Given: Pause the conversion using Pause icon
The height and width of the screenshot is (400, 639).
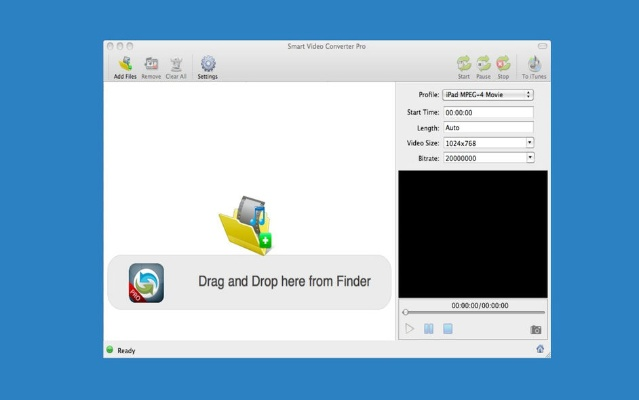Looking at the screenshot, I should (483, 64).
